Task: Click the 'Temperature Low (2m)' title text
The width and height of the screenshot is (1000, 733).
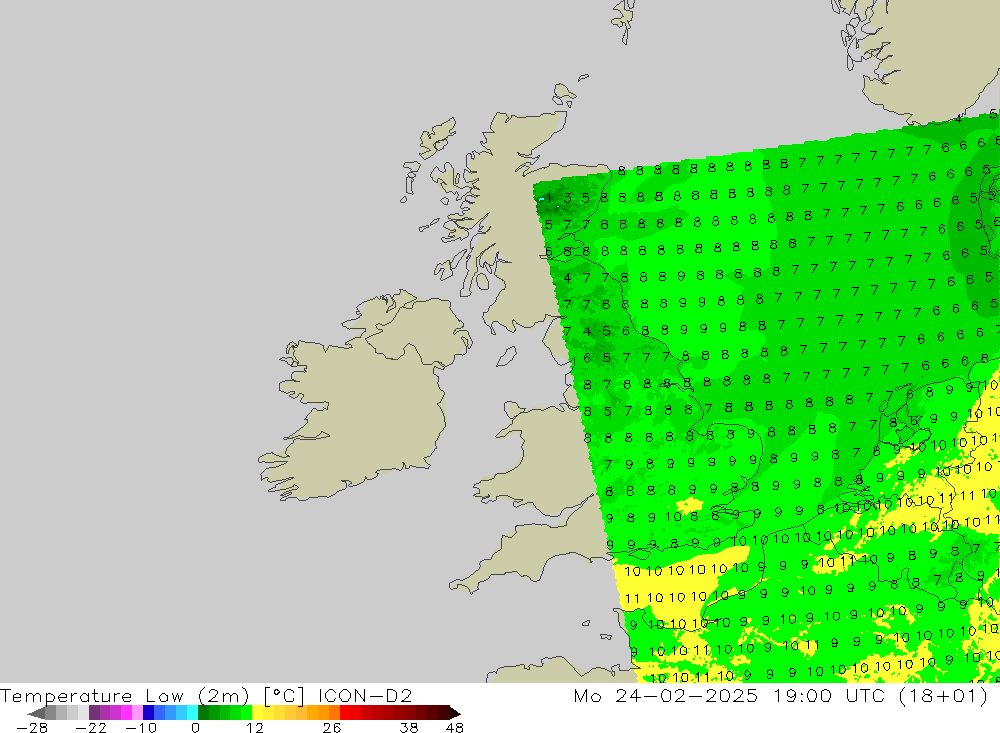Action: (125, 695)
